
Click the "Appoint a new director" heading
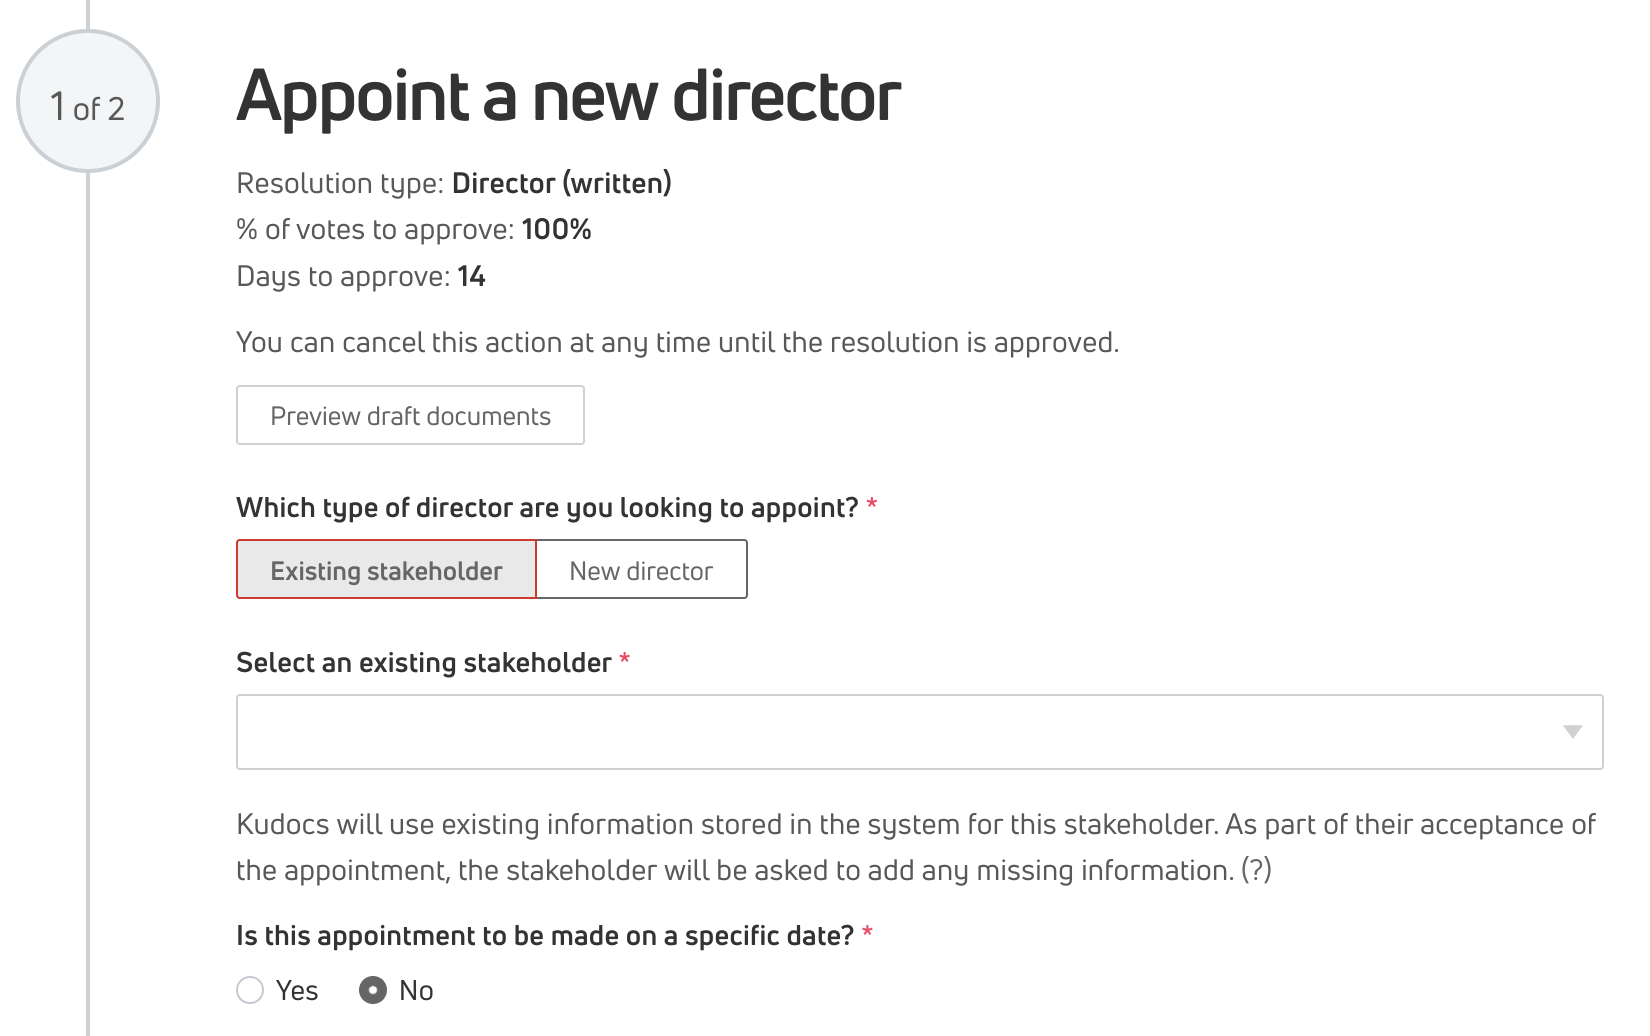[568, 97]
